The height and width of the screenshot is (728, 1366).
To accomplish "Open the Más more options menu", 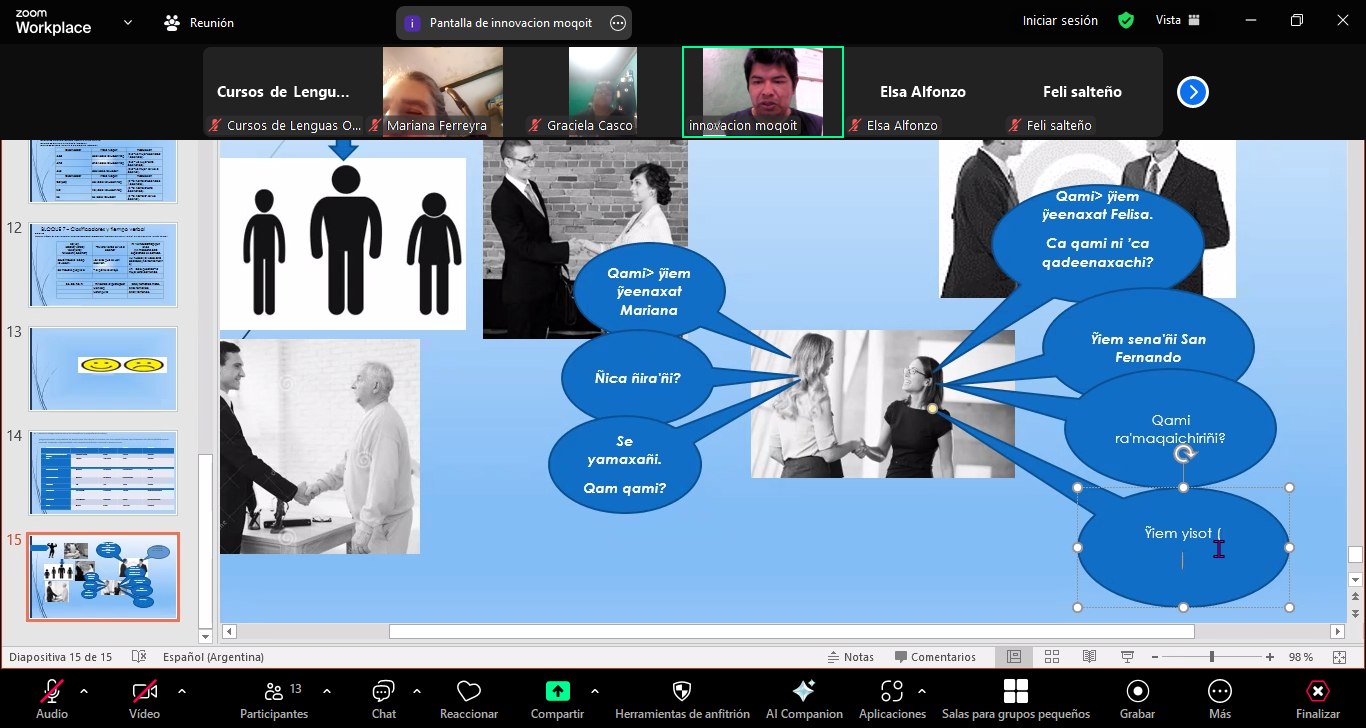I will 1219,692.
